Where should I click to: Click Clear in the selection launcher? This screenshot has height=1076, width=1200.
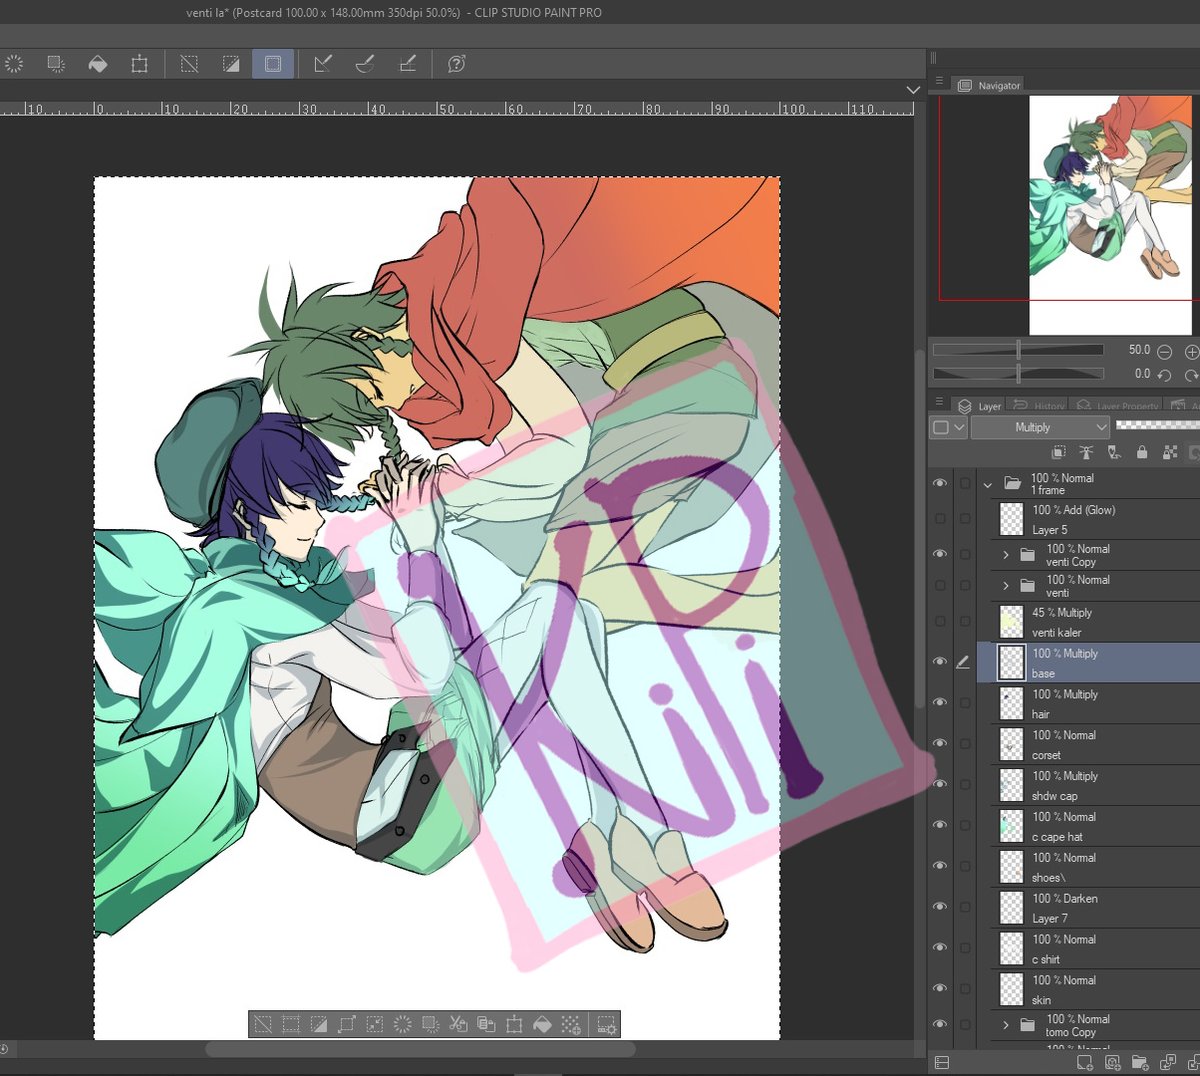403,1024
